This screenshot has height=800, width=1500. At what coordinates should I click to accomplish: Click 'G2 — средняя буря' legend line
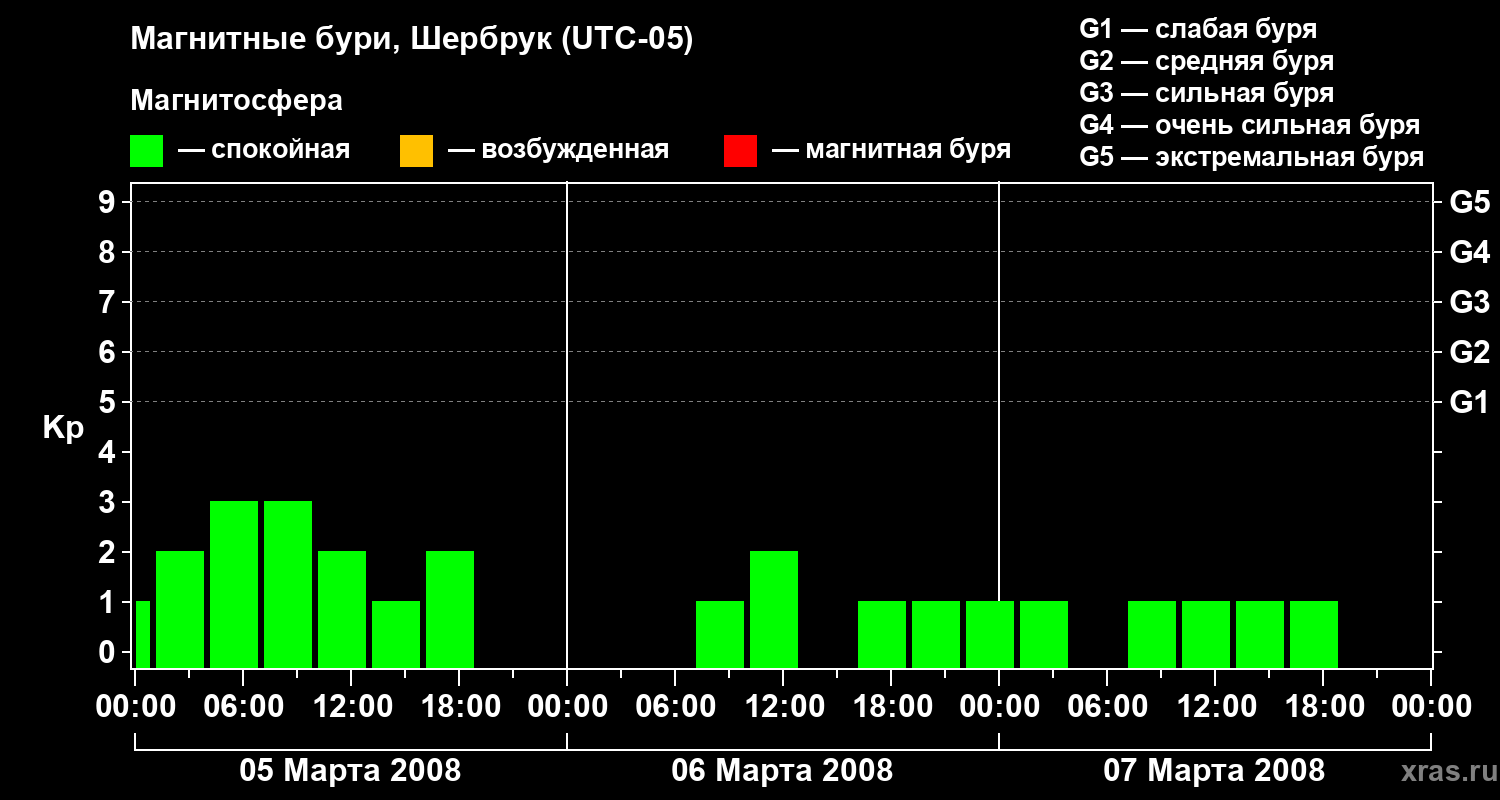1207,61
